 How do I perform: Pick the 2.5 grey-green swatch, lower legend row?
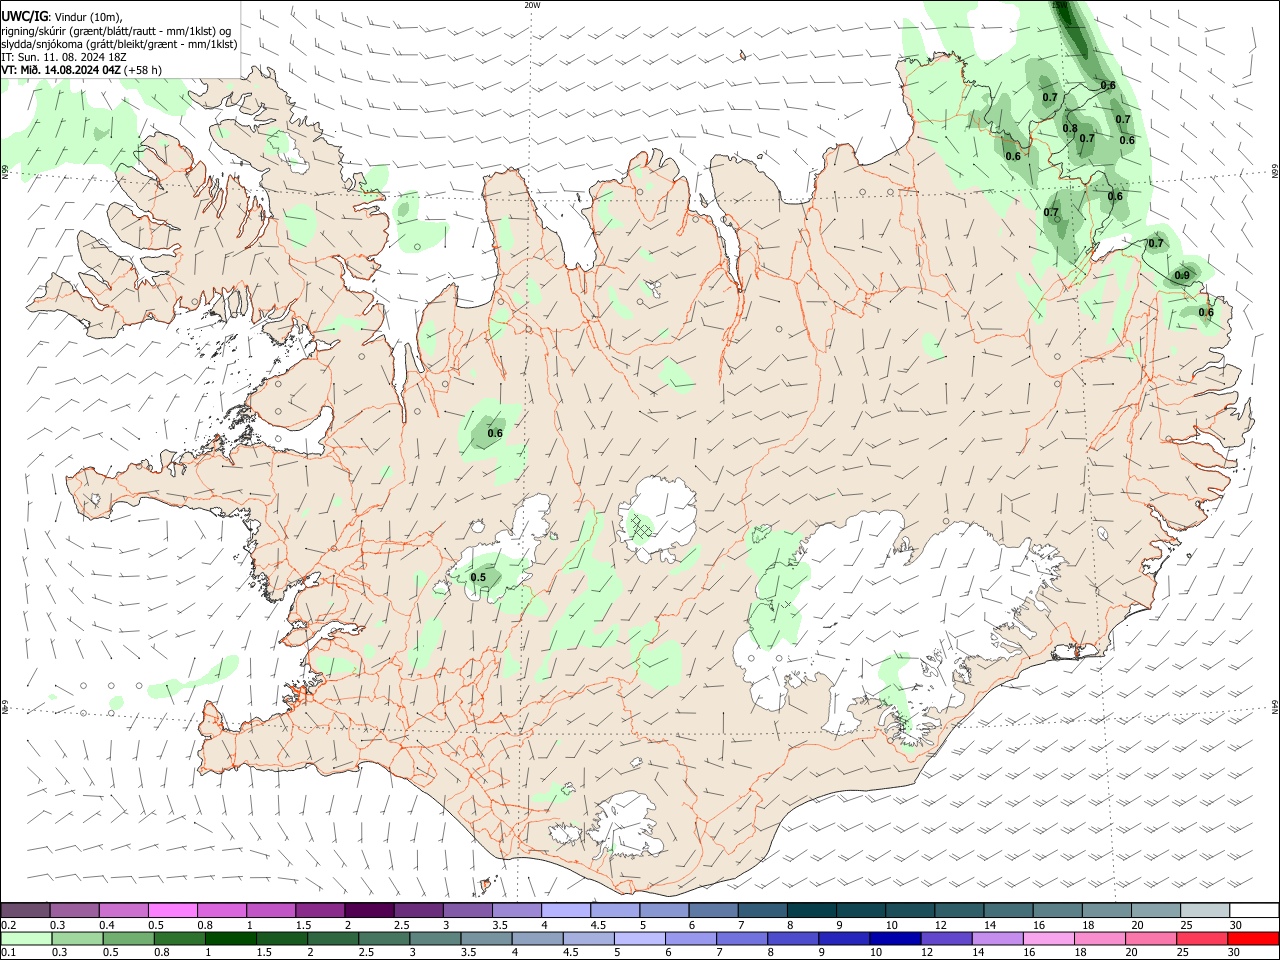click(x=385, y=939)
